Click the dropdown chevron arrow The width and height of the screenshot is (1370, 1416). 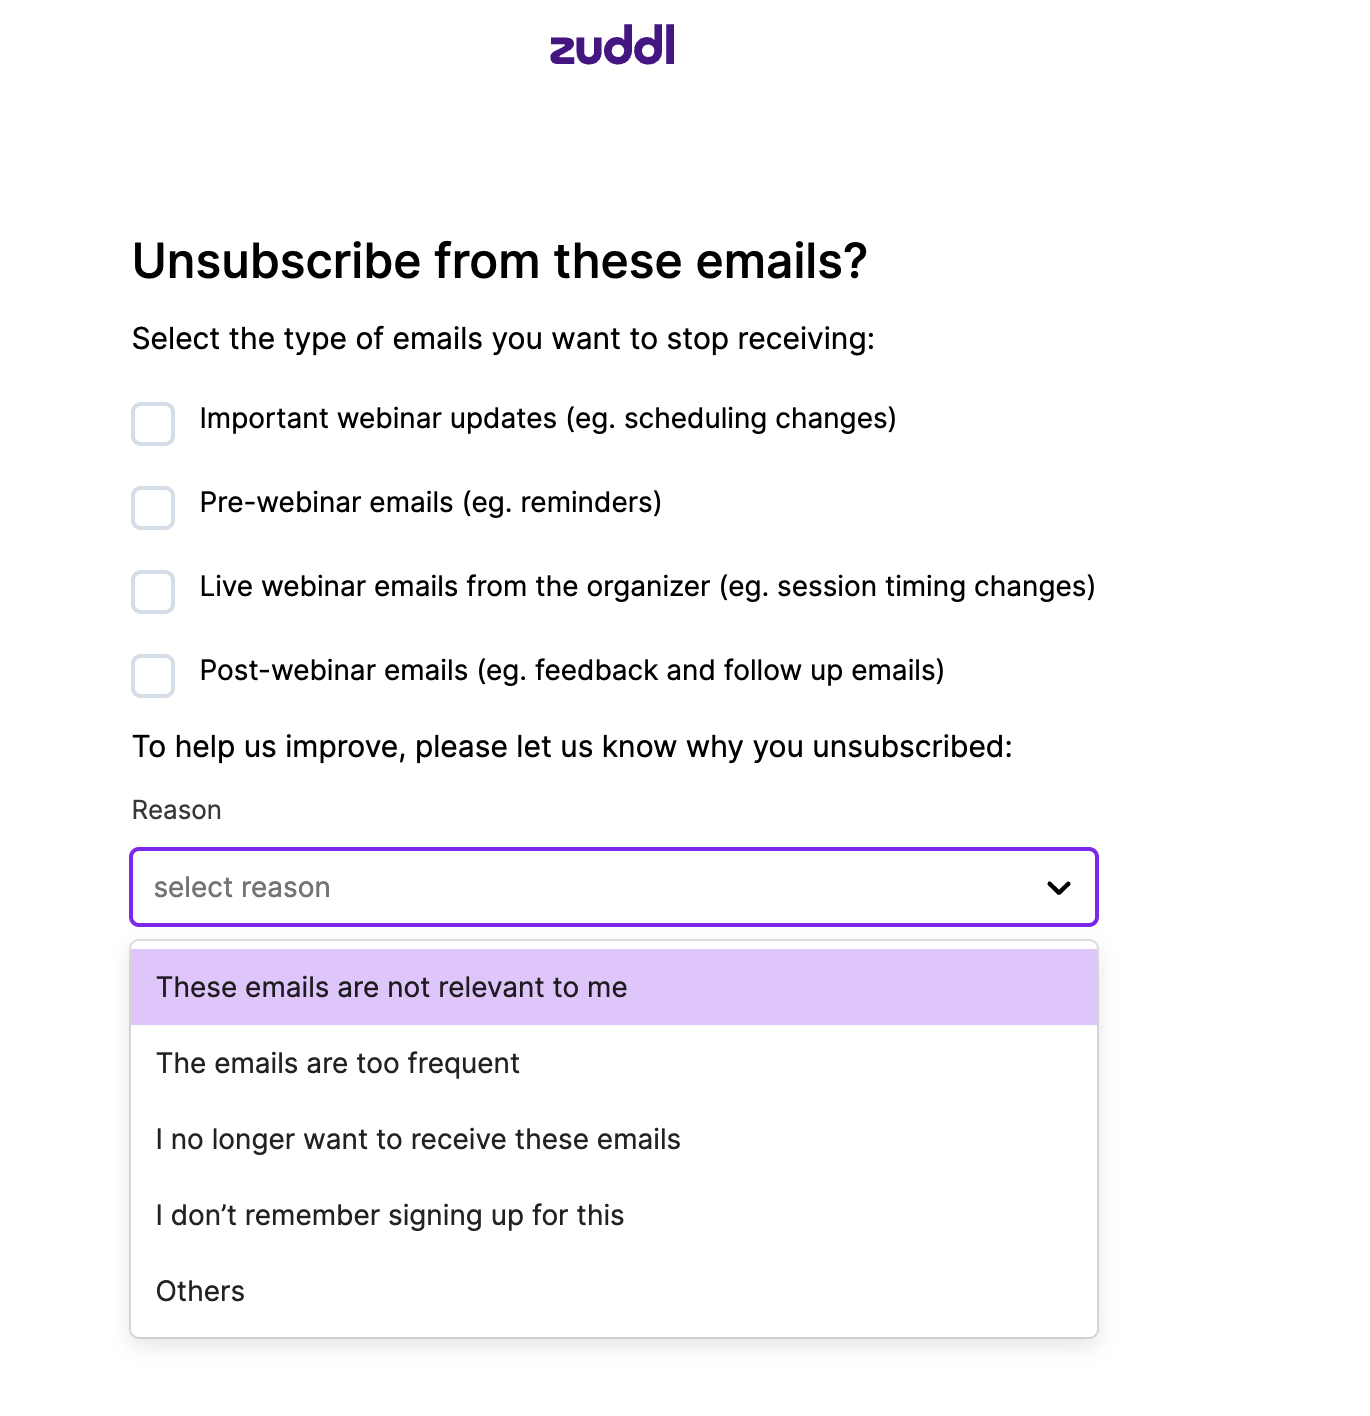tap(1058, 888)
